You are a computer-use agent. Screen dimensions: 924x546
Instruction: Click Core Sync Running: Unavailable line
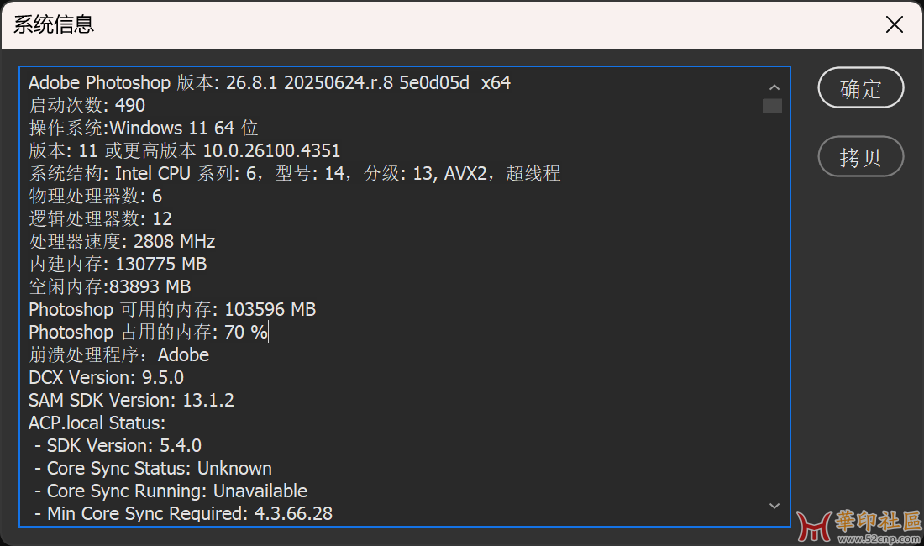(171, 491)
